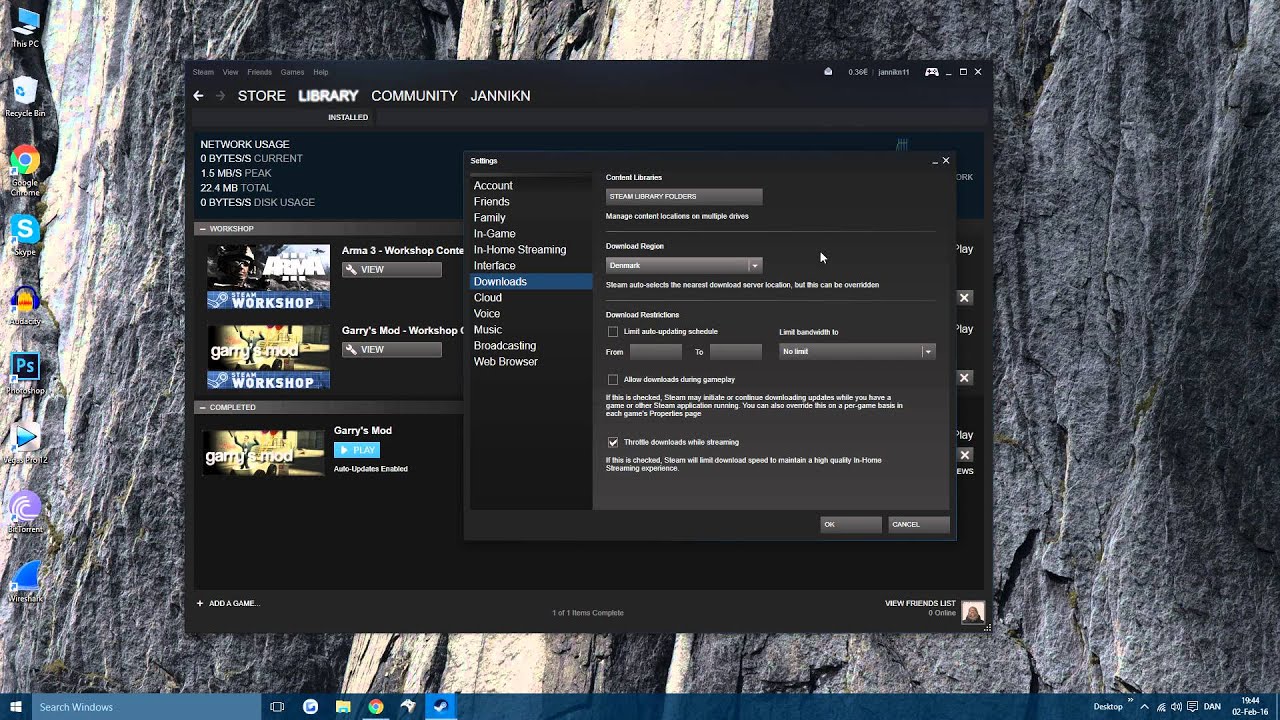Open the Friends menu in Steam menu bar
The height and width of the screenshot is (720, 1280).
(259, 72)
